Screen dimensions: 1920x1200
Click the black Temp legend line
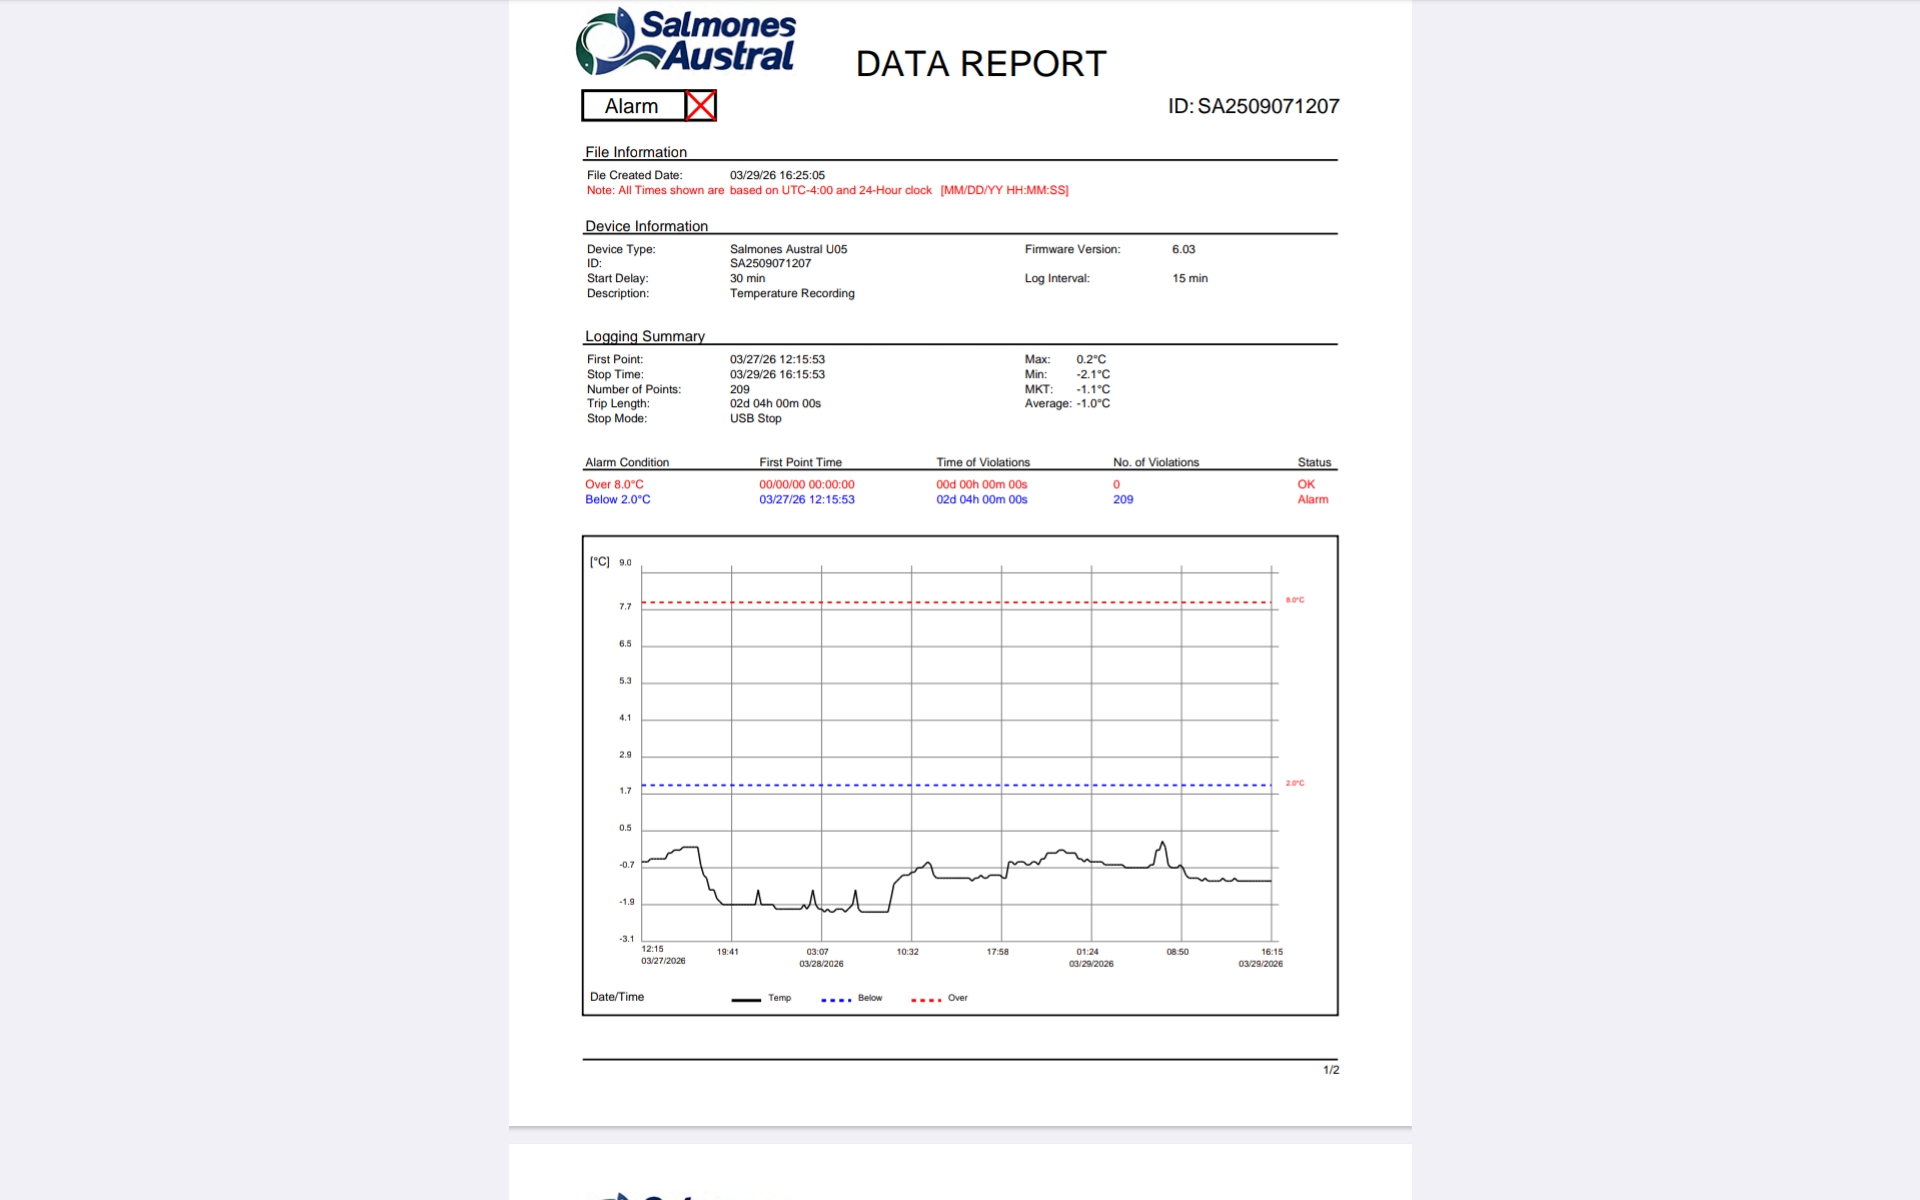tap(746, 999)
